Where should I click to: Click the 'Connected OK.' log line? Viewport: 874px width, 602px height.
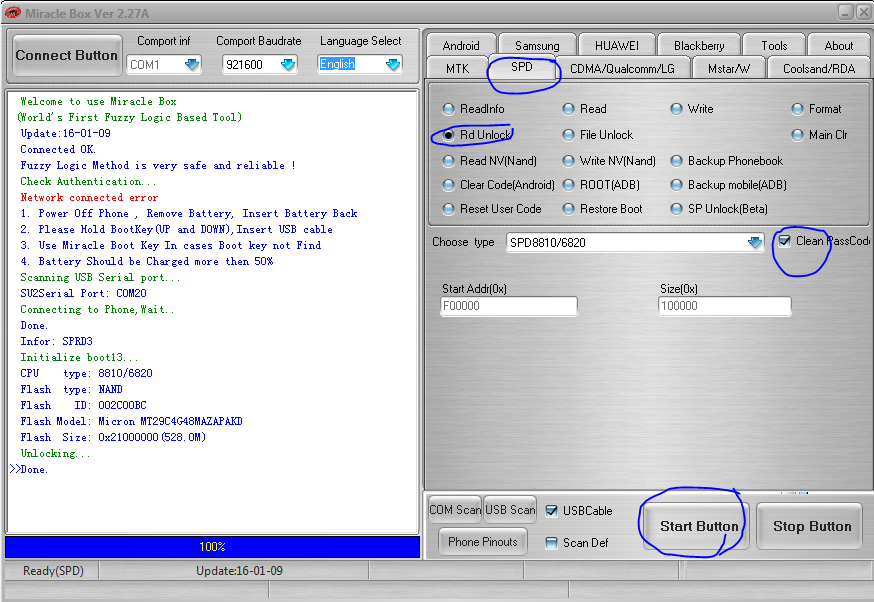tap(58, 149)
